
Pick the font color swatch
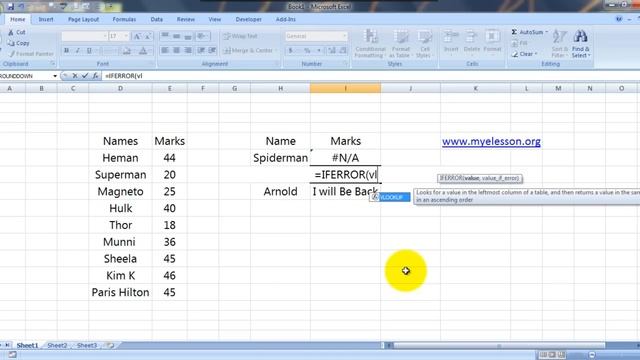tap(143, 51)
